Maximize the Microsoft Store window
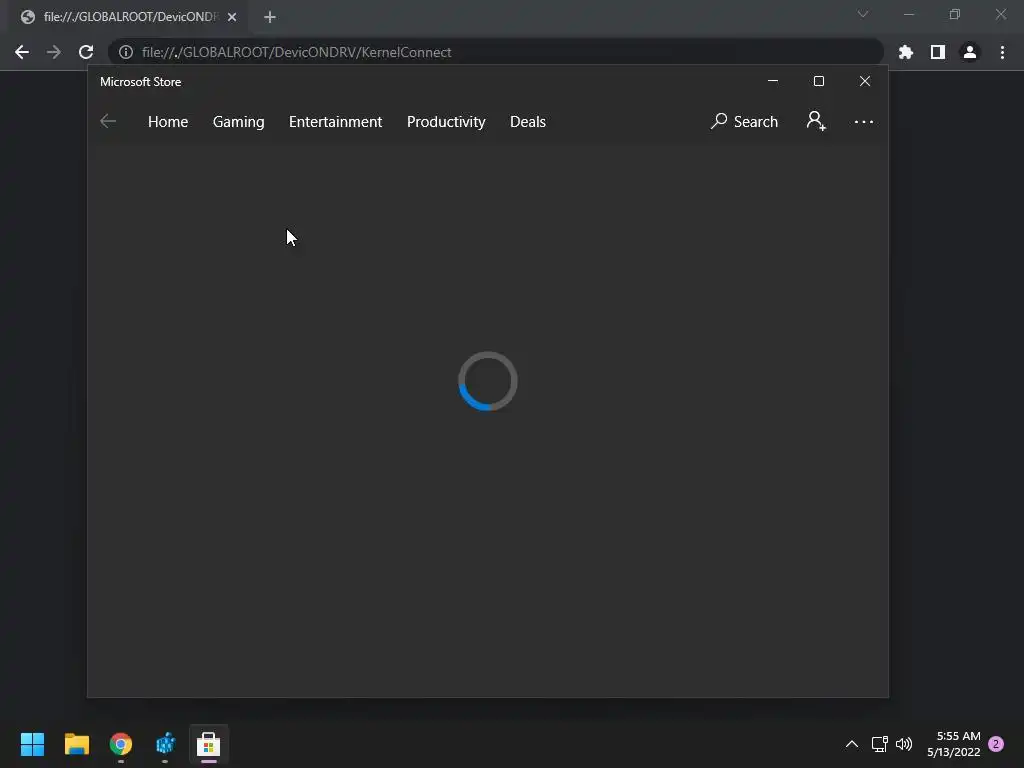This screenshot has width=1024, height=768. tap(818, 81)
